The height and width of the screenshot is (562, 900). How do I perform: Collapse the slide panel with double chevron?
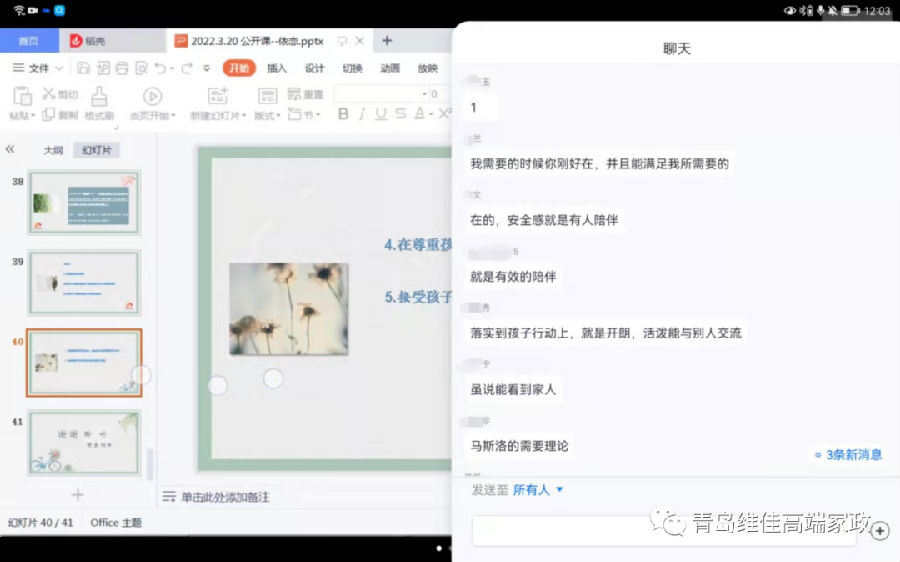10,149
